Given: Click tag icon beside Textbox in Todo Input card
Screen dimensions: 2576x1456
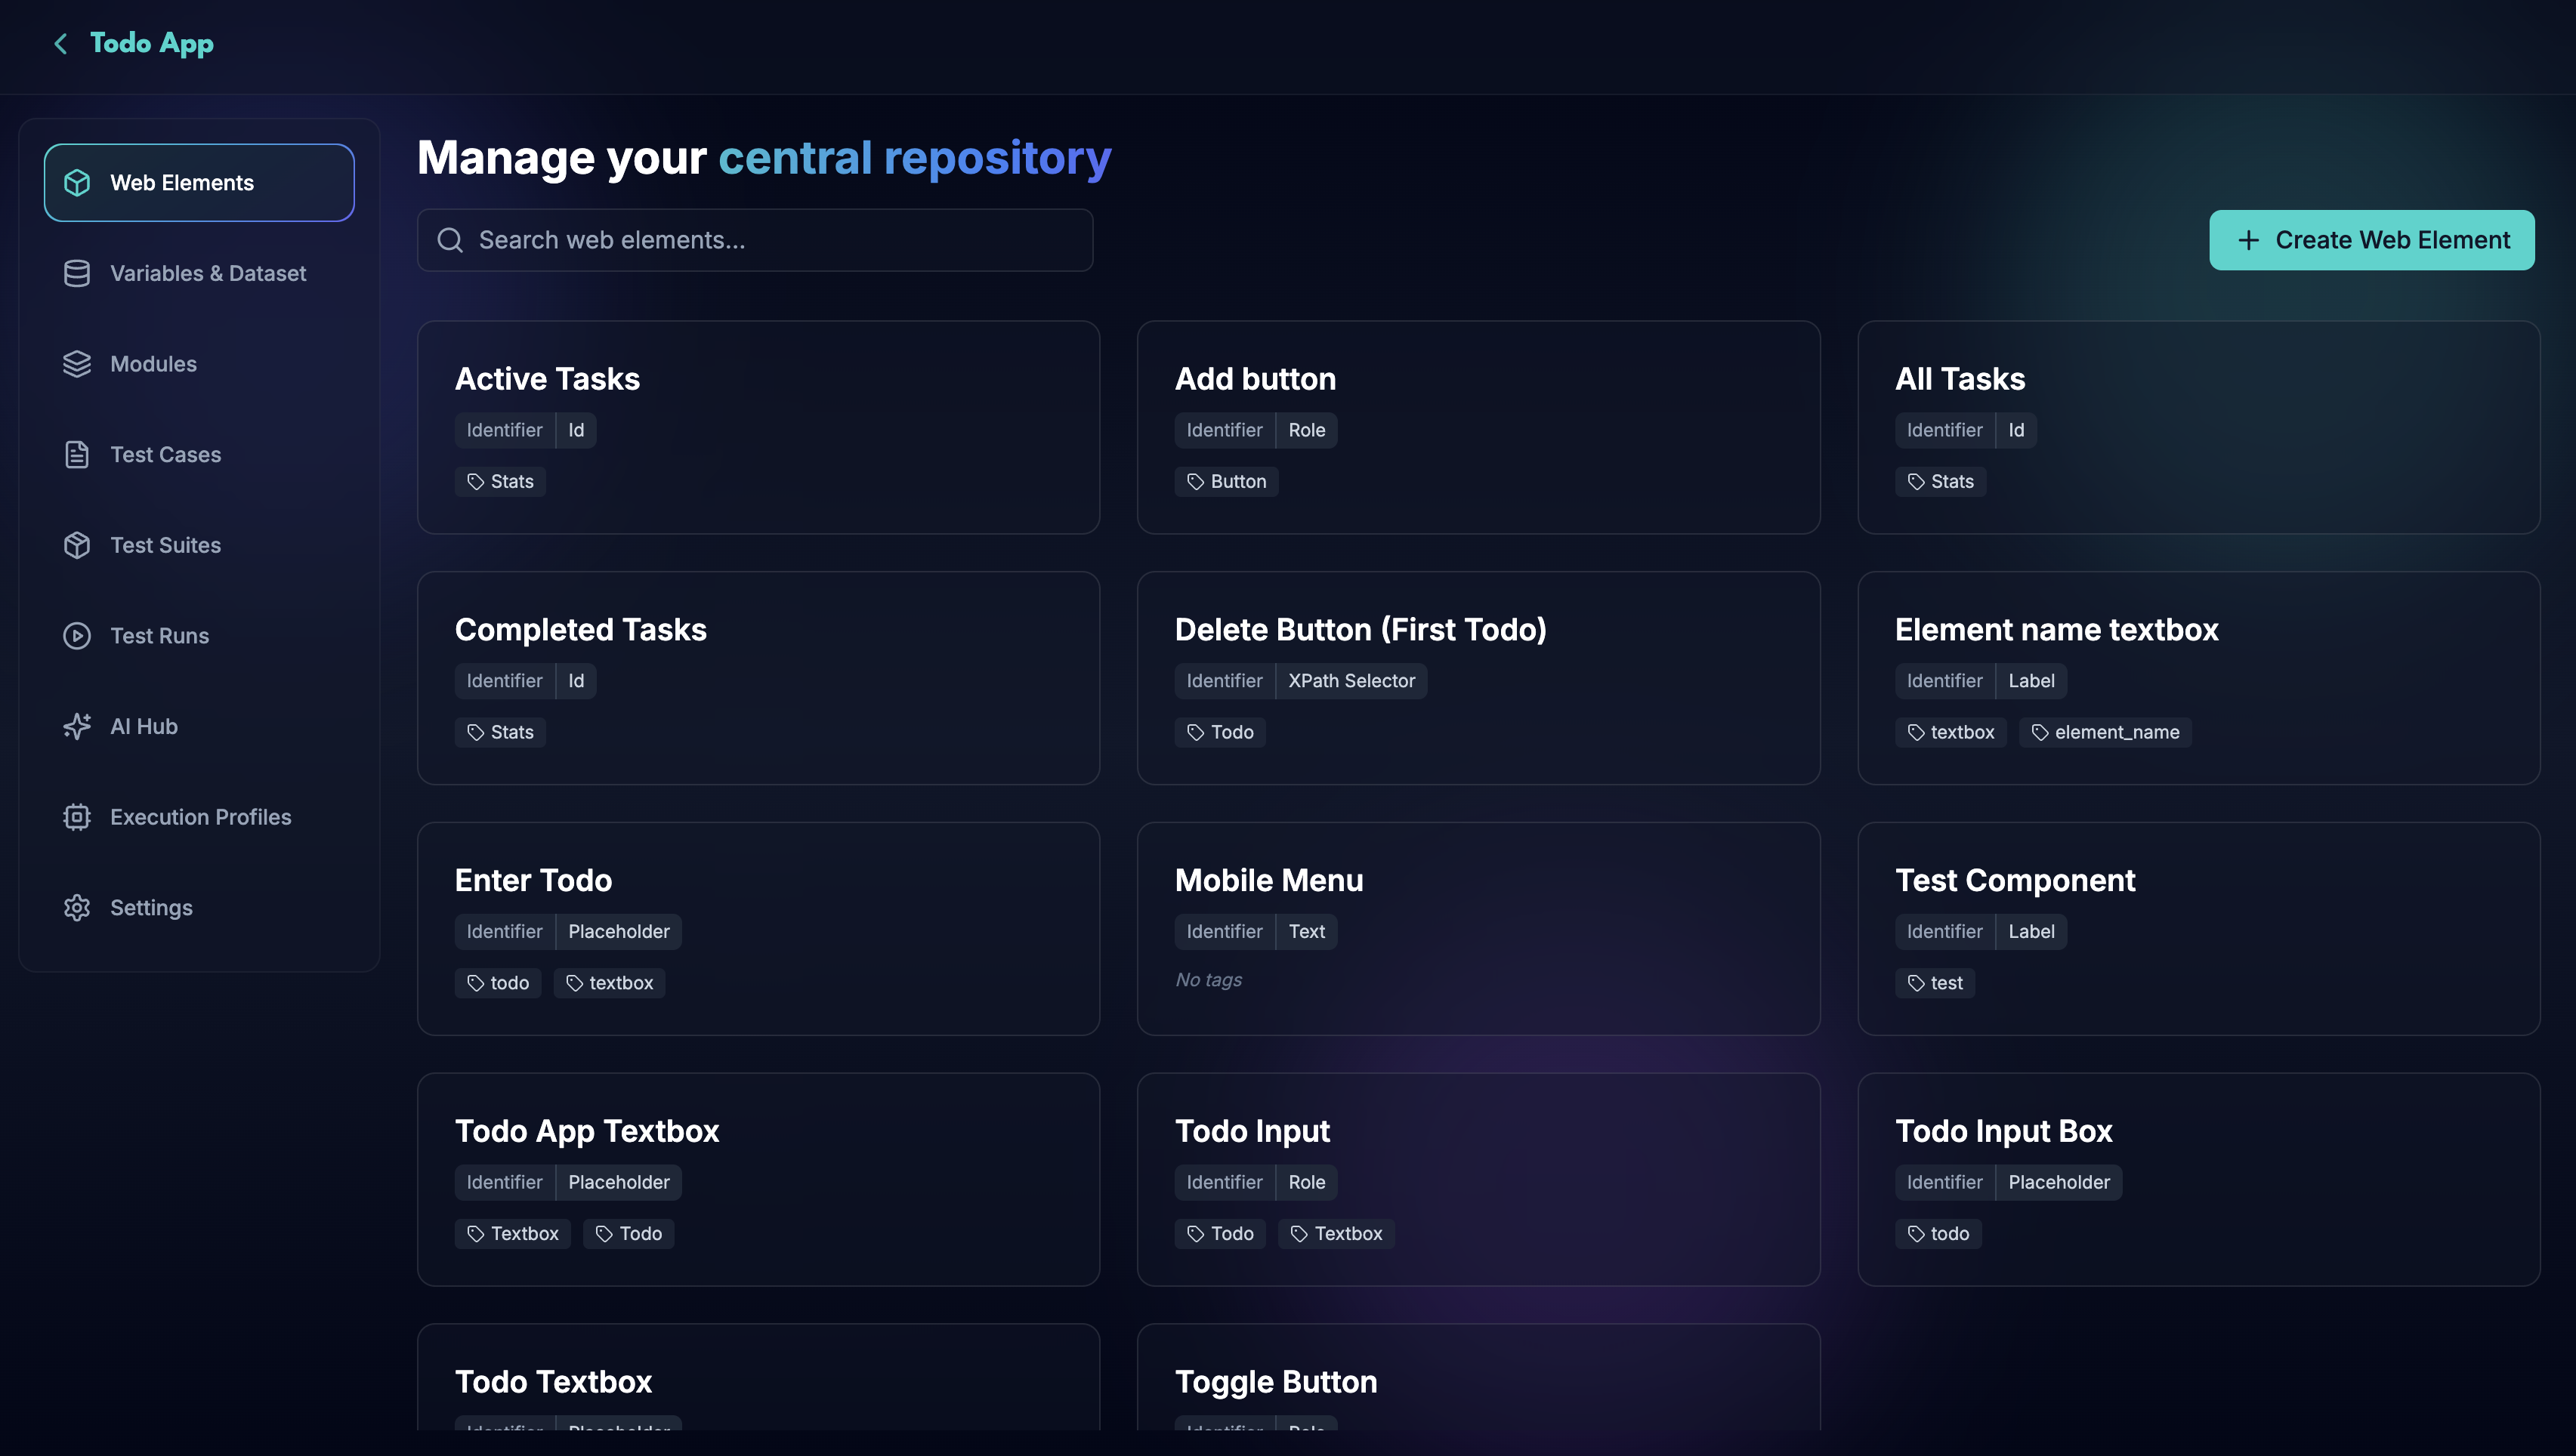Looking at the screenshot, I should tap(1300, 1234).
